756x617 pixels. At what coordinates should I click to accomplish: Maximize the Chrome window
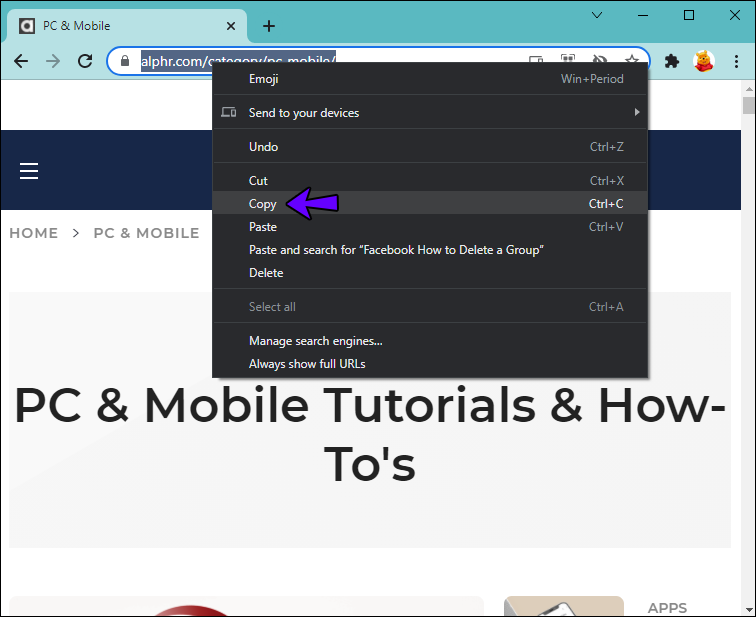[689, 15]
